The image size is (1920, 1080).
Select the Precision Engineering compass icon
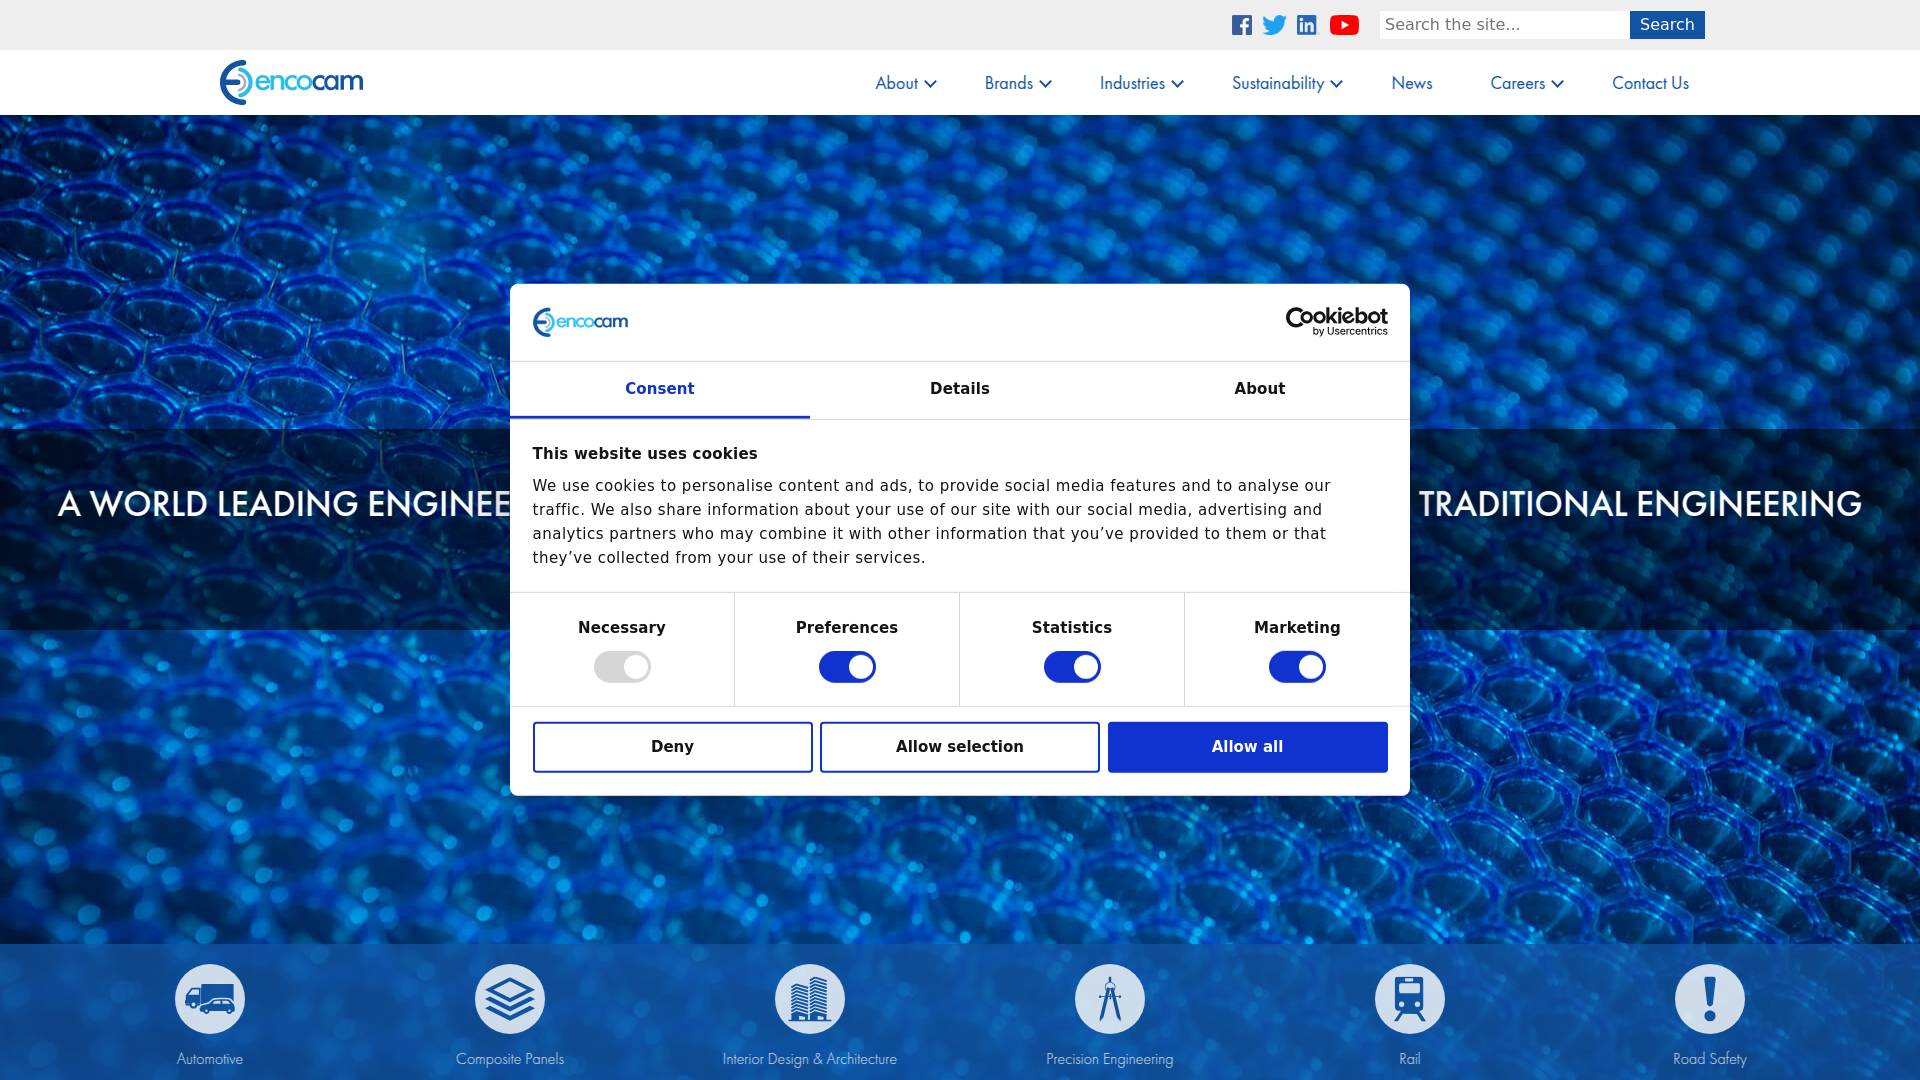(x=1110, y=998)
